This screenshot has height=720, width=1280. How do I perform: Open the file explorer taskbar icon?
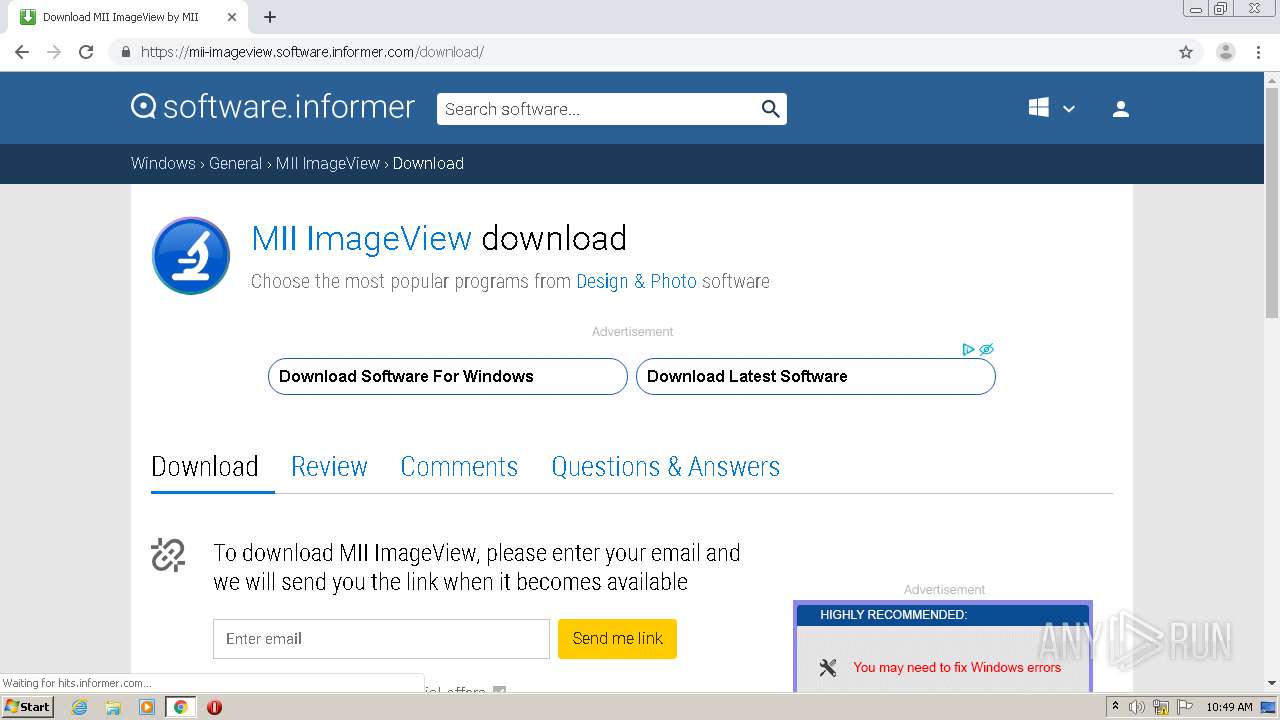113,707
